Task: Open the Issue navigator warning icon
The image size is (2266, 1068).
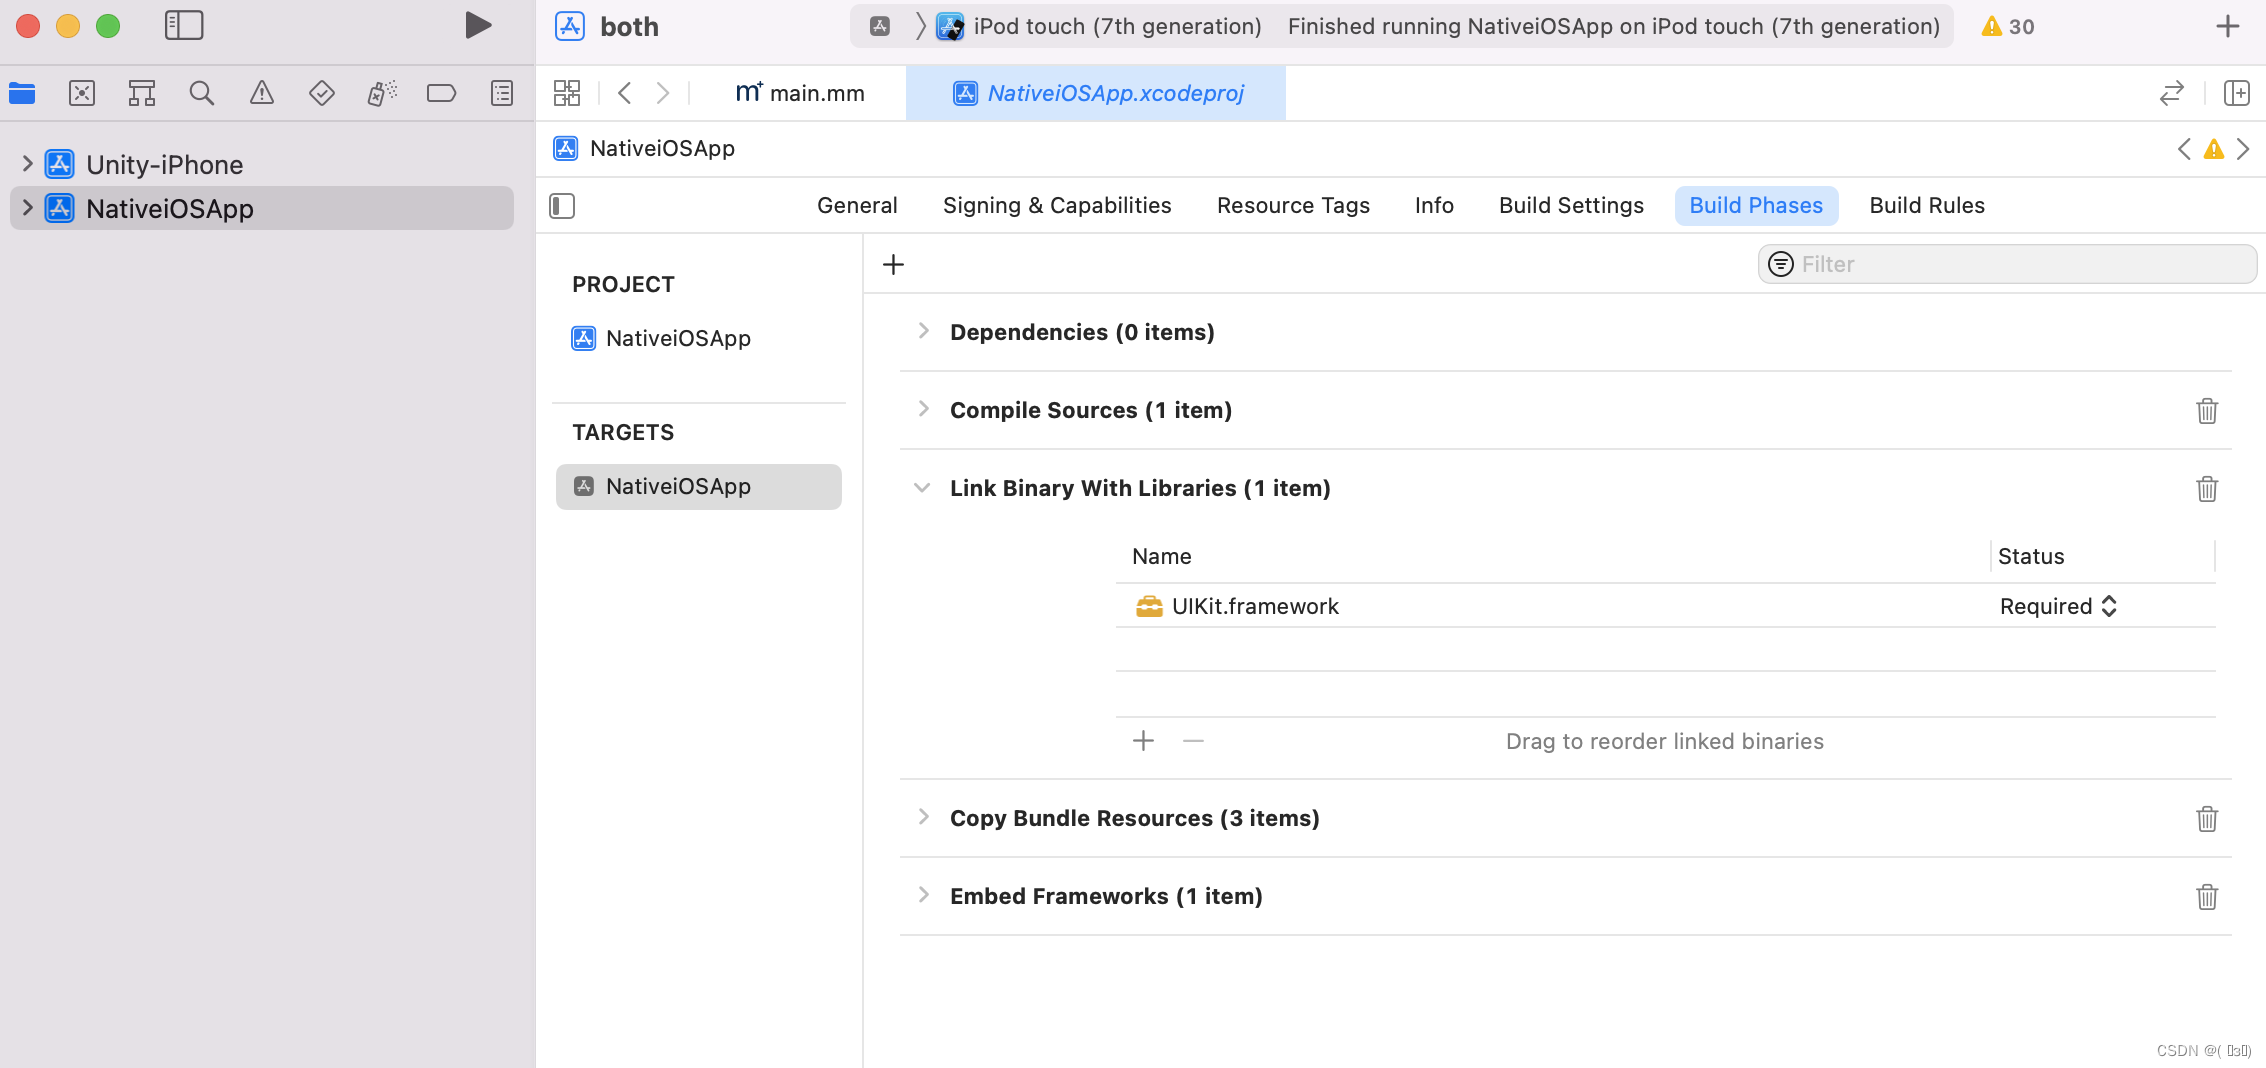Action: 262,93
